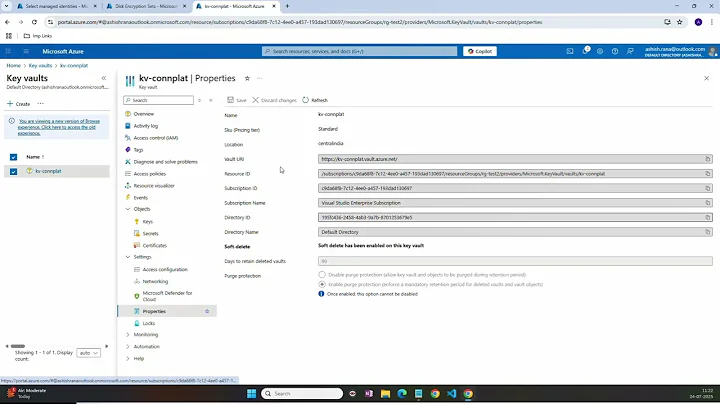Select Enable purge protection radio button
The width and height of the screenshot is (720, 404).
[x=322, y=284]
